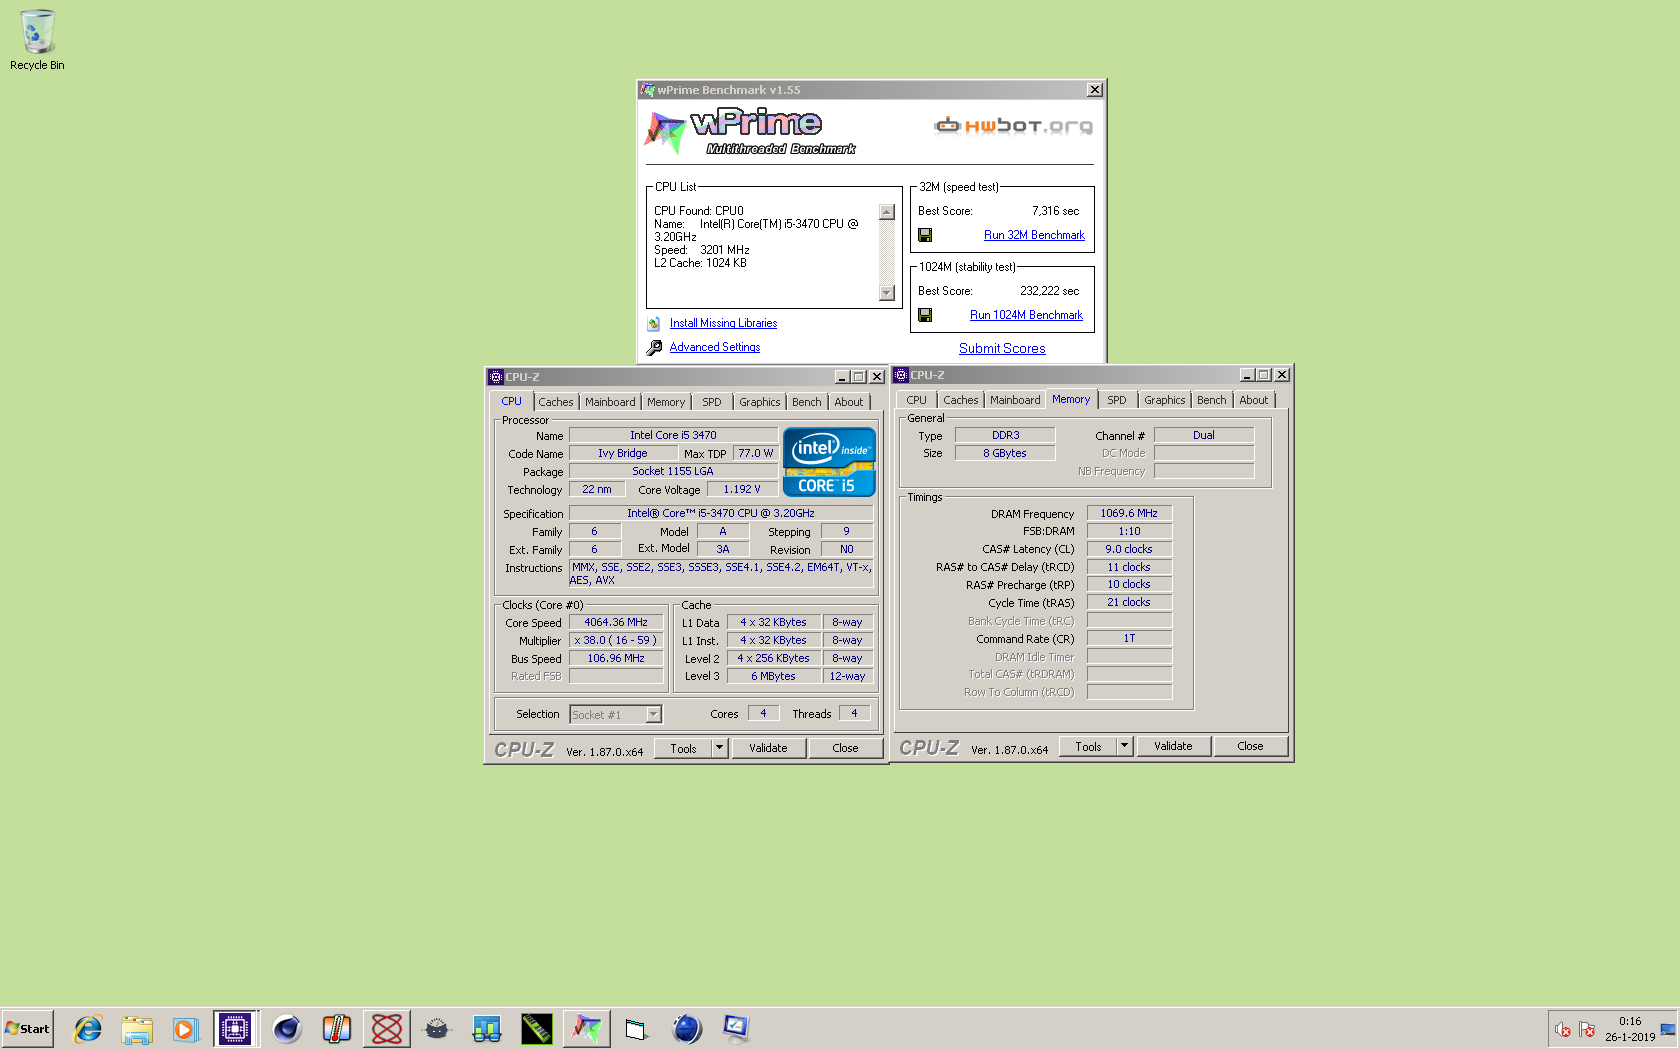Open the monitor with checkmark taskbar icon
The image size is (1680, 1050).
tap(737, 1028)
